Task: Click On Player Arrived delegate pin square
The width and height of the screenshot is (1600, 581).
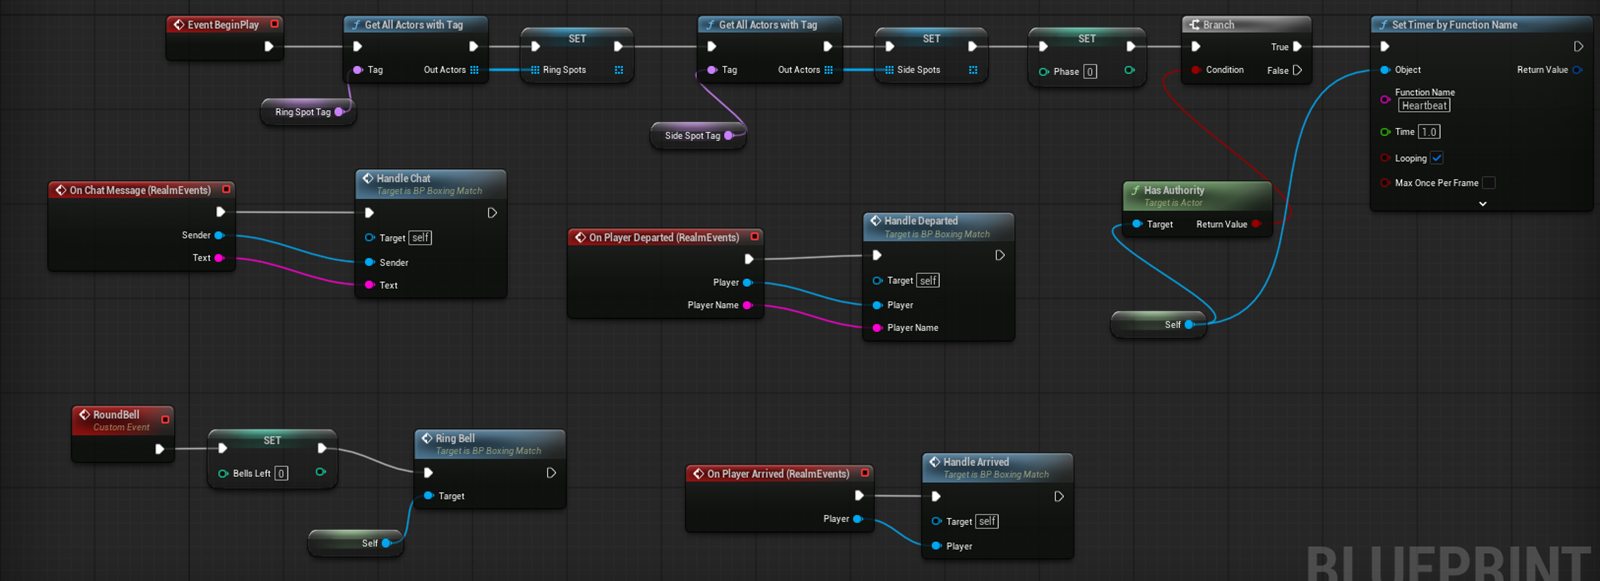Action: click(x=865, y=473)
